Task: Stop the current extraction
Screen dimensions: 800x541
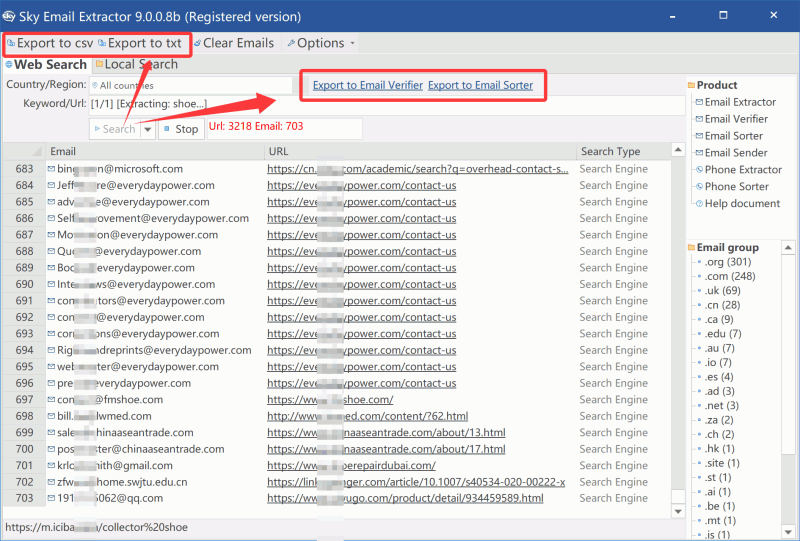Action: tap(180, 129)
